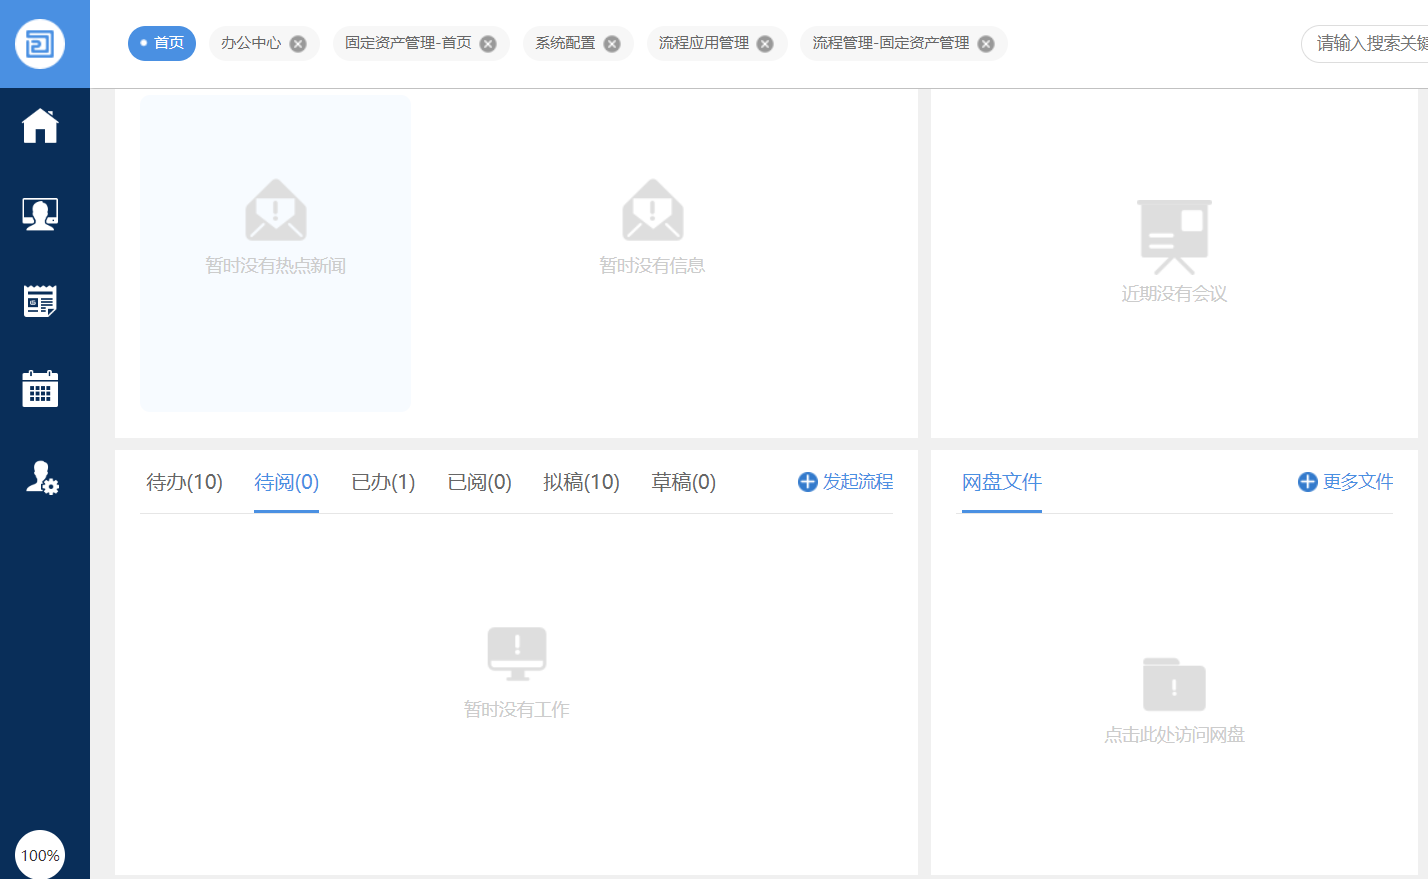1428x879 pixels.
Task: Switch to the 流程管理-固定资产管理 tab
Action: pos(891,43)
